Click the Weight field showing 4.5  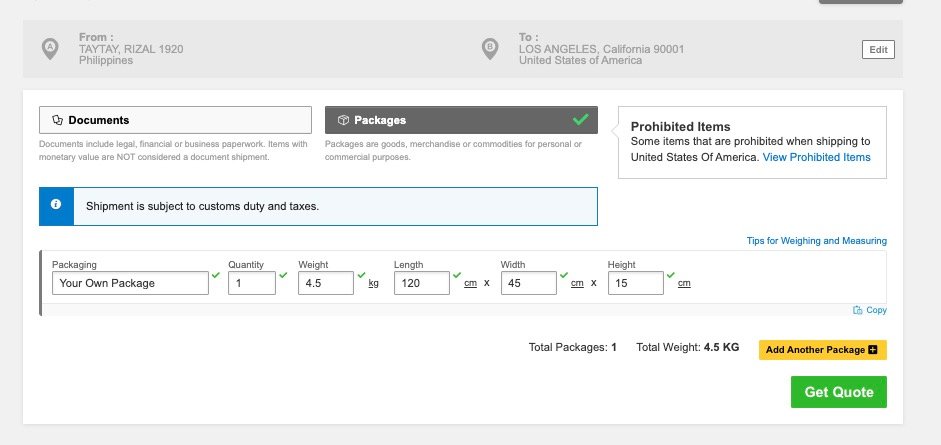(326, 283)
